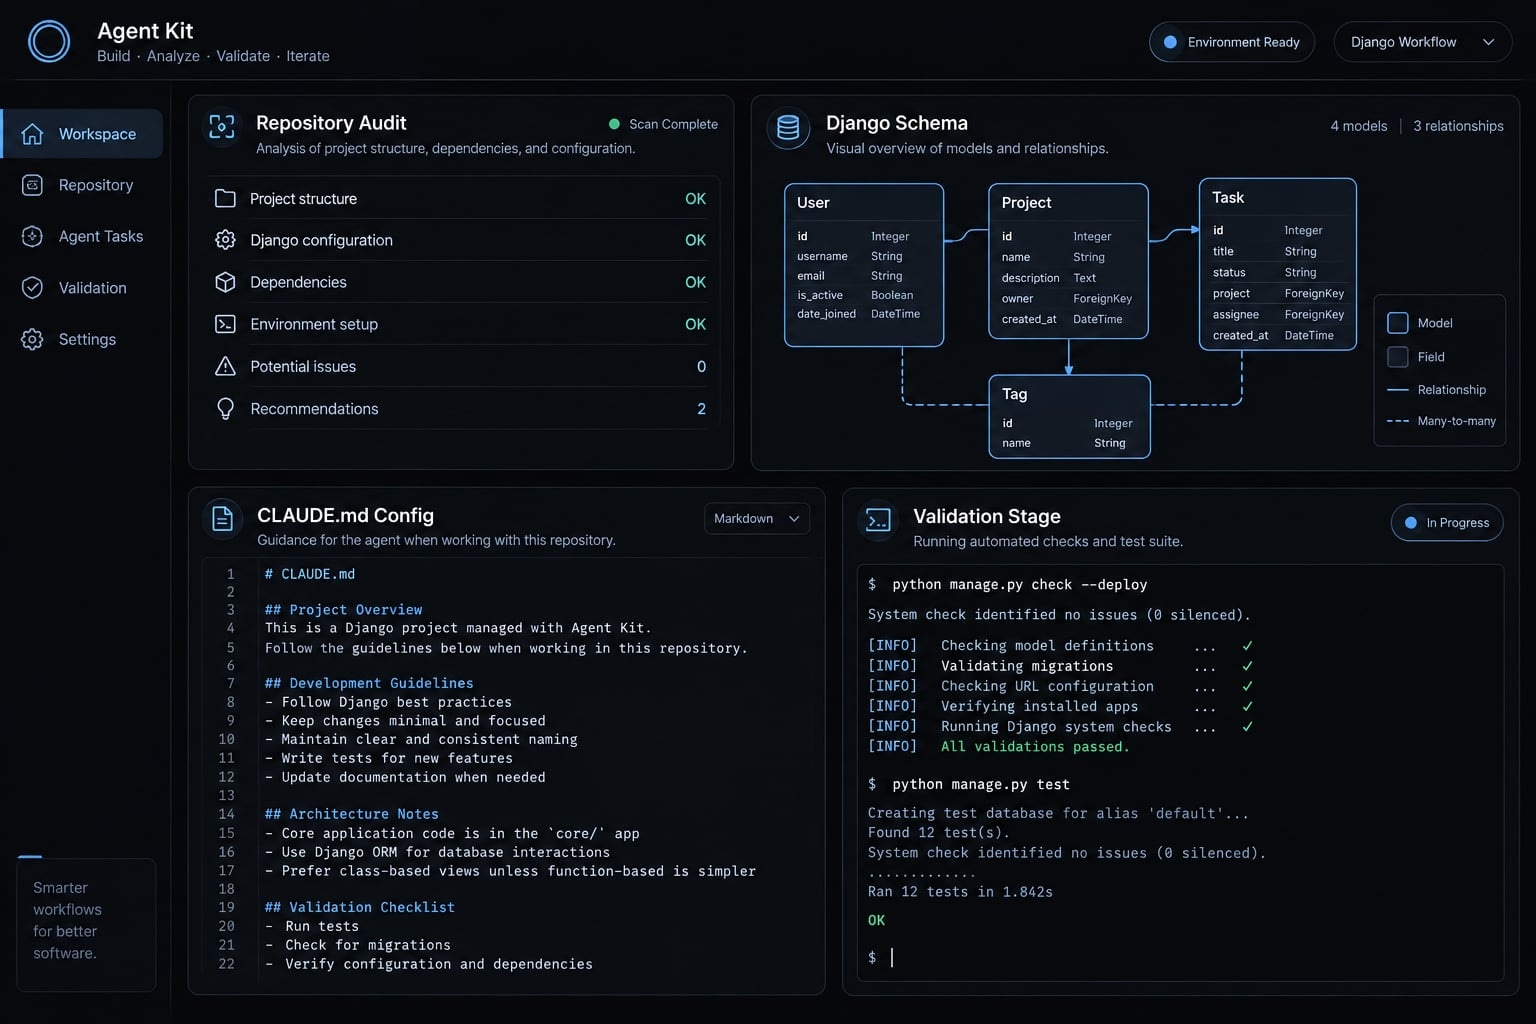
Task: Click the owner ForeignKey field in Project
Action: [1067, 298]
